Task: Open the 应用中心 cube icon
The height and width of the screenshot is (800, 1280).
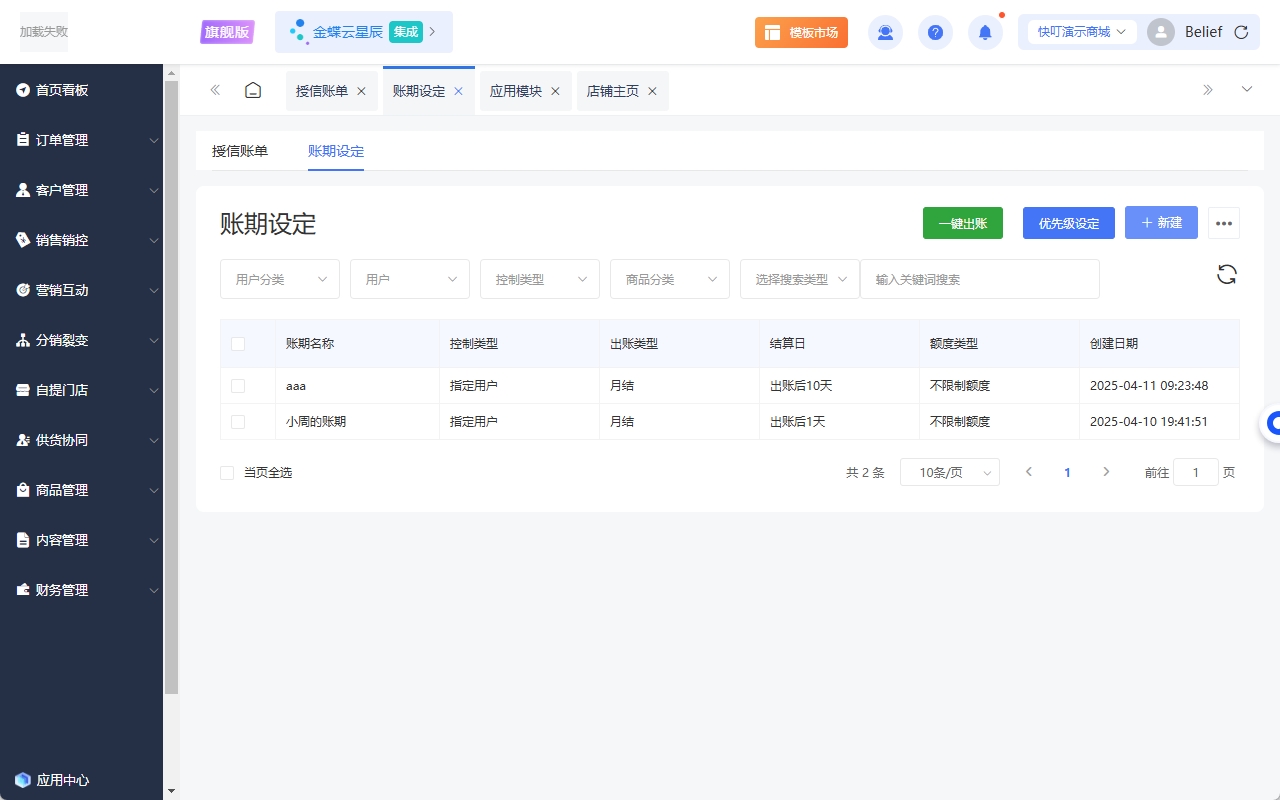Action: tap(23, 780)
